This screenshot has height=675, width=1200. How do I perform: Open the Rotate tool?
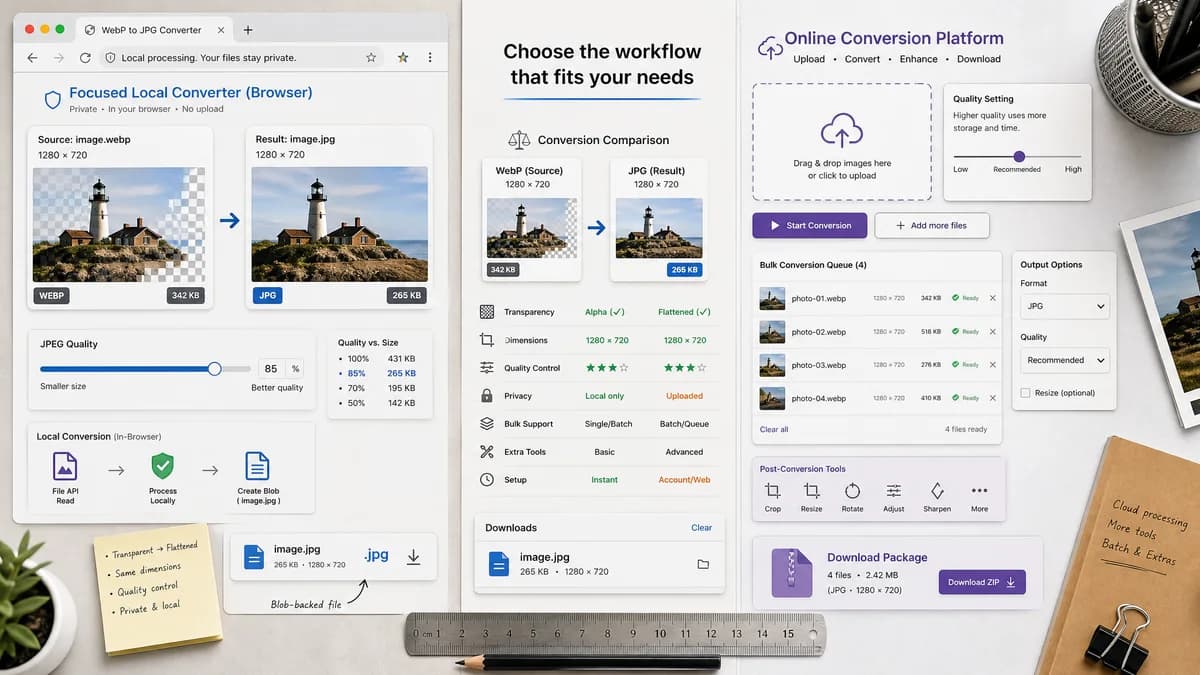tap(852, 491)
